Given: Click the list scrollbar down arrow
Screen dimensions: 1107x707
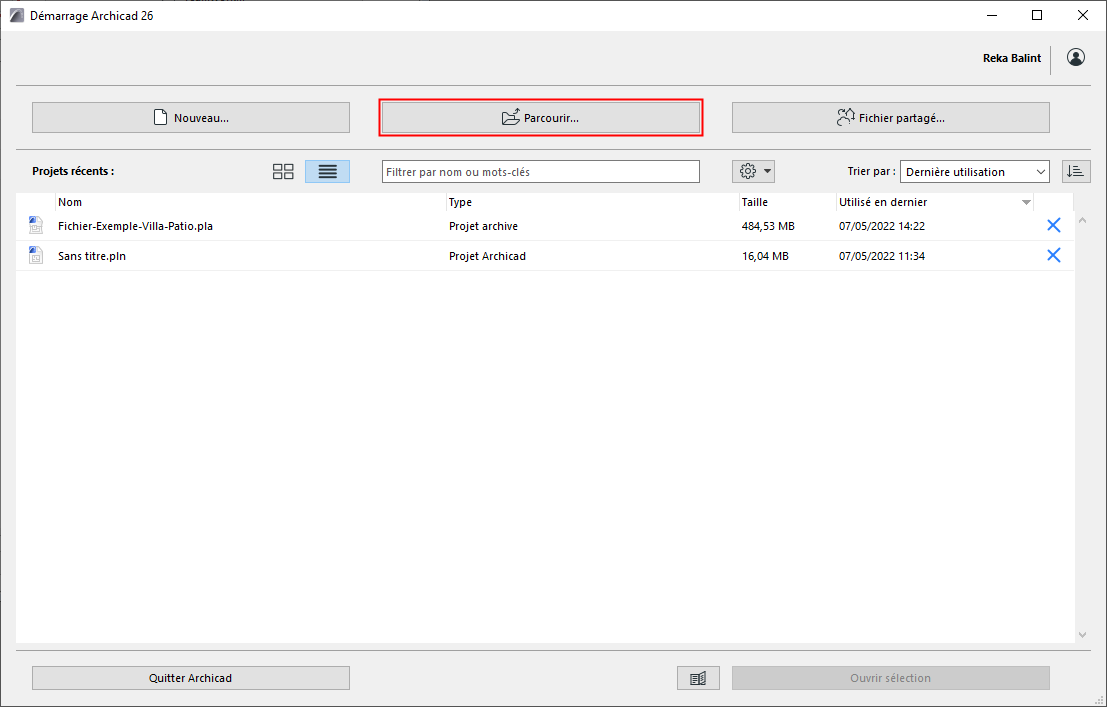Looking at the screenshot, I should click(1082, 635).
